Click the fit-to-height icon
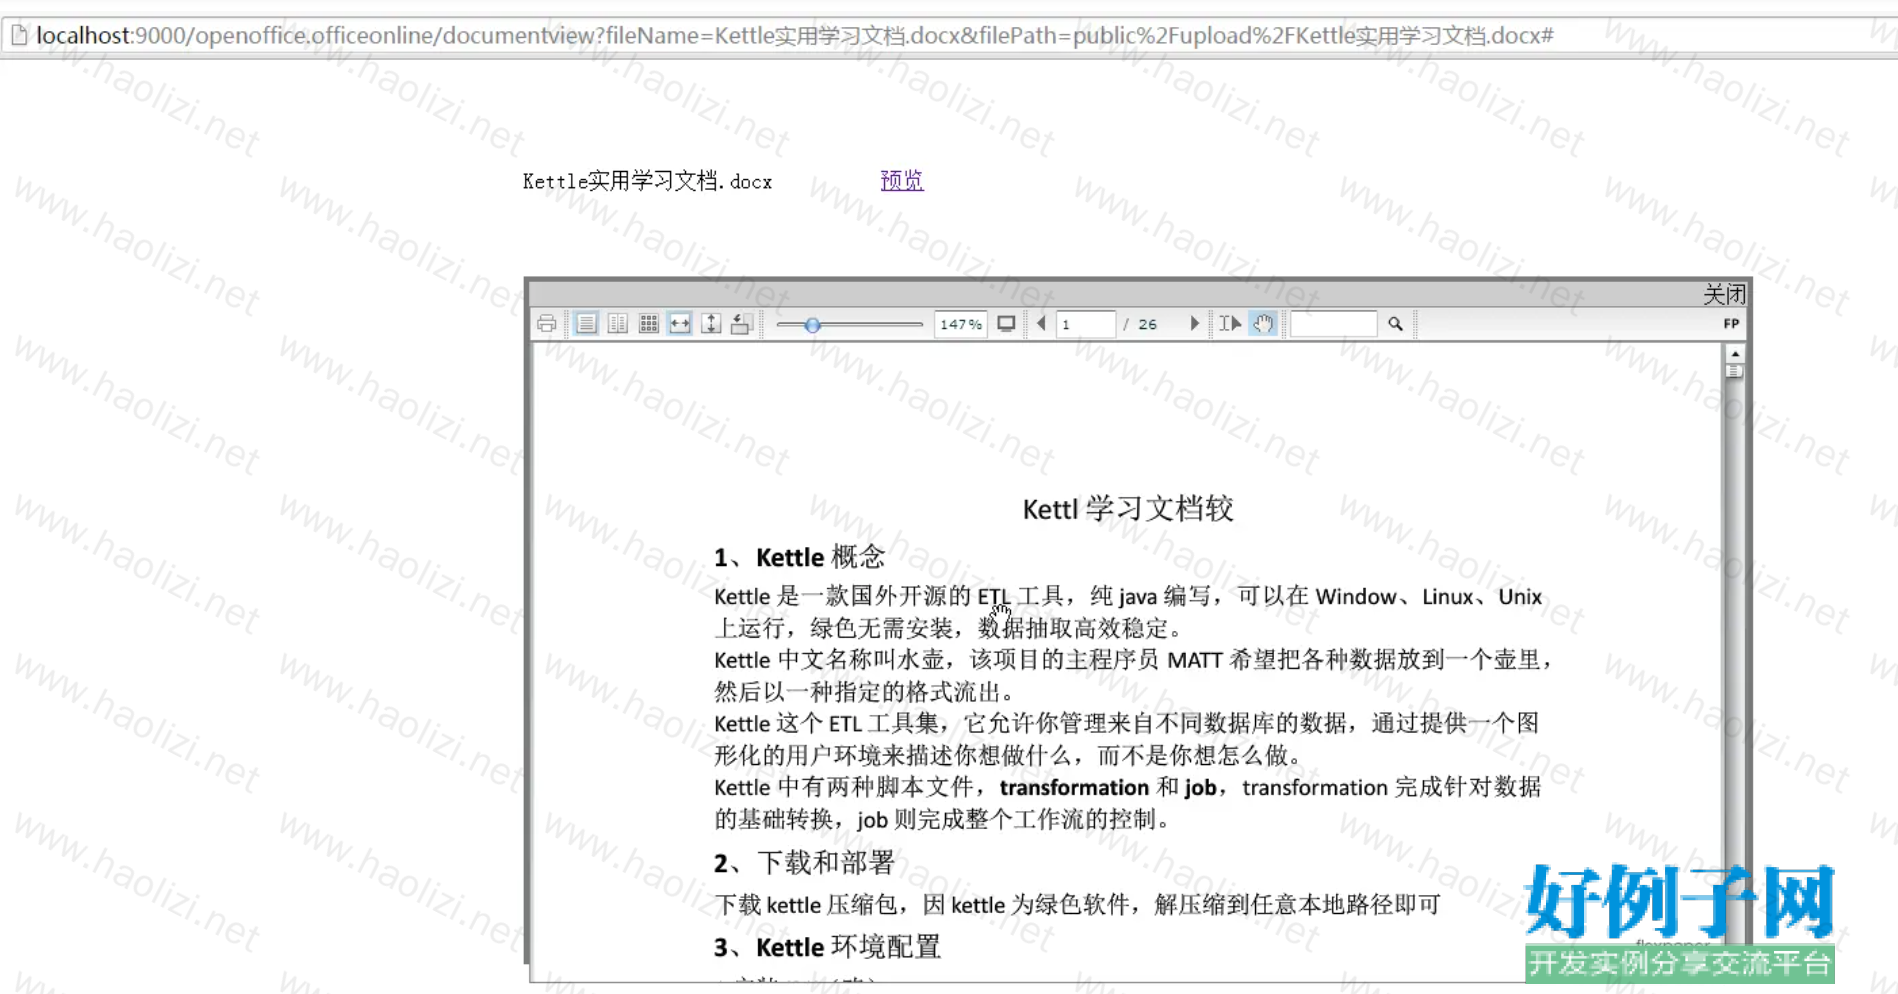The height and width of the screenshot is (994, 1898). [x=711, y=324]
